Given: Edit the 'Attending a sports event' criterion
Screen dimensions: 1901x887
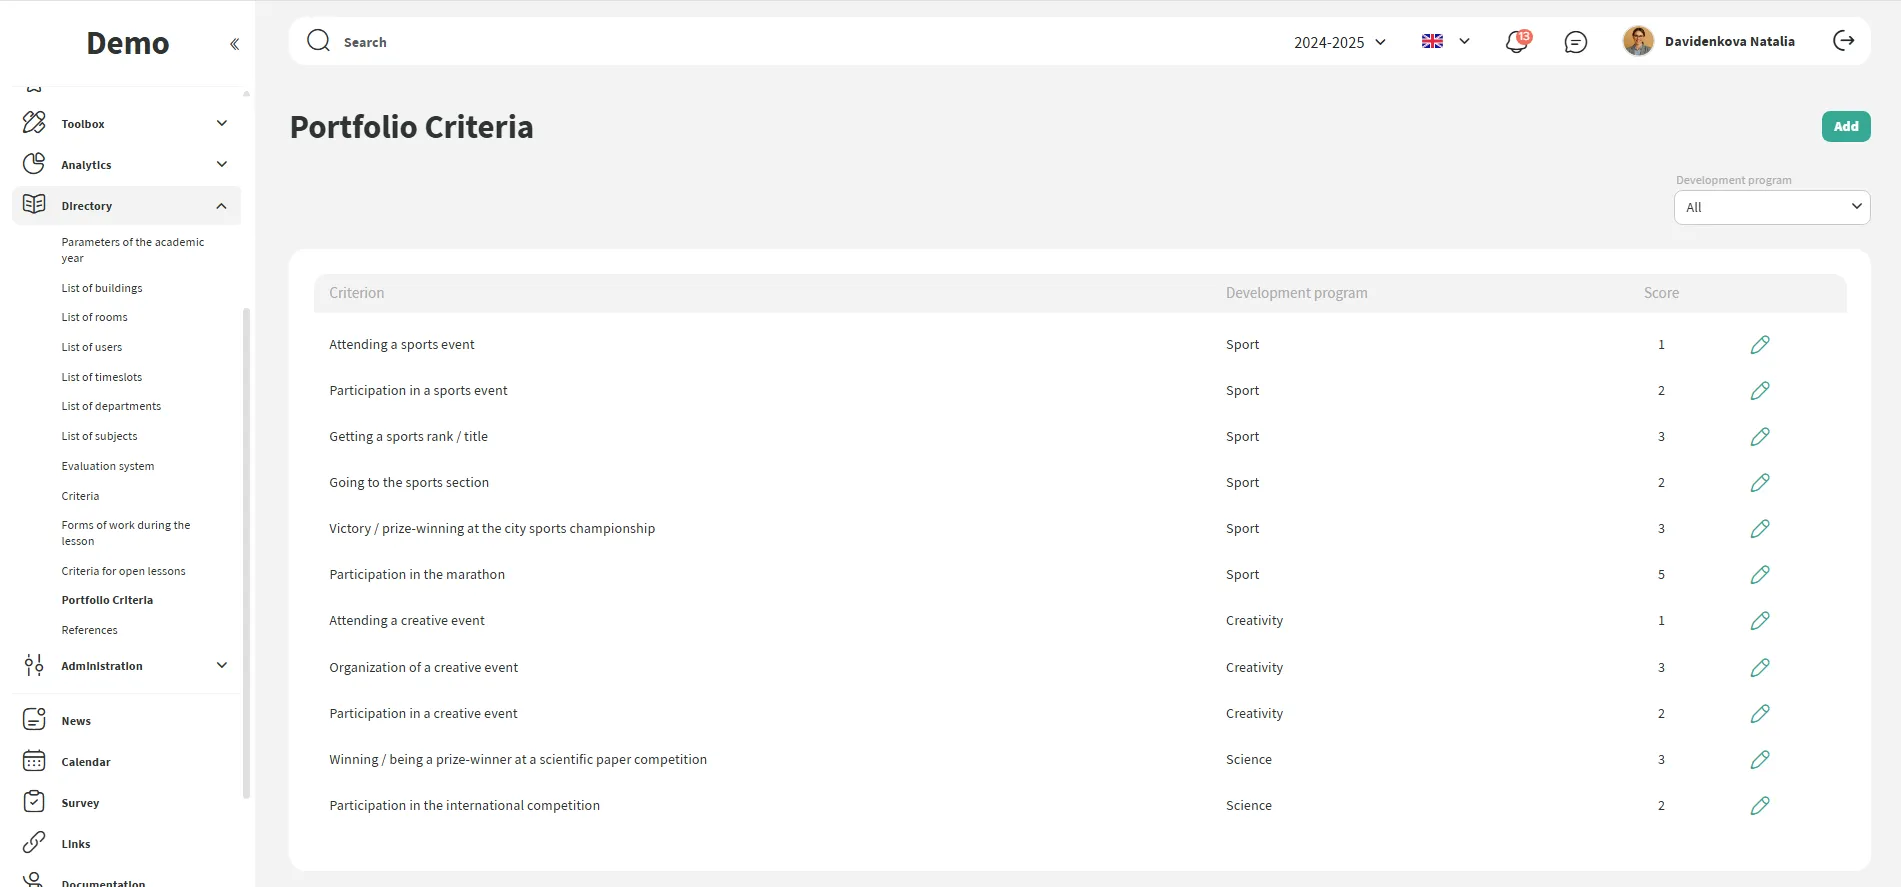Looking at the screenshot, I should click(x=1760, y=345).
